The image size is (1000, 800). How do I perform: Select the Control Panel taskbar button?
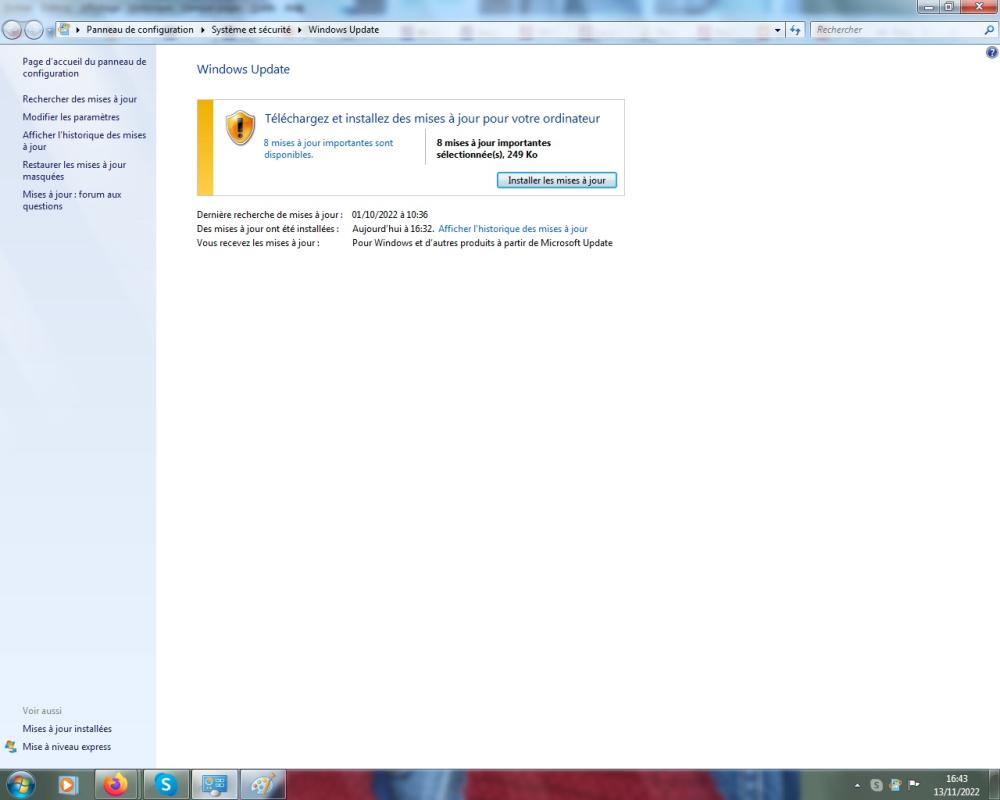[x=214, y=785]
